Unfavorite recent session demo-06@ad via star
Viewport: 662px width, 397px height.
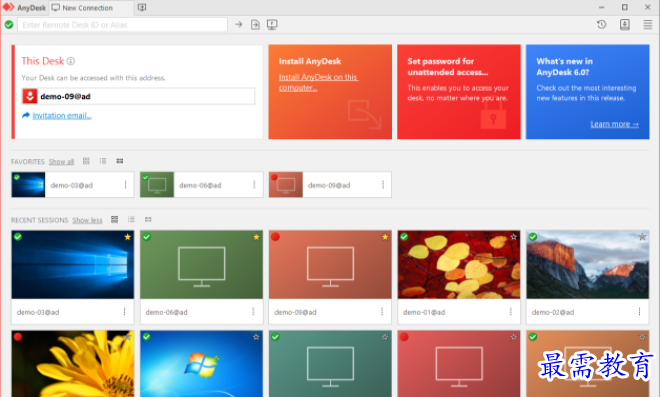[x=256, y=237]
